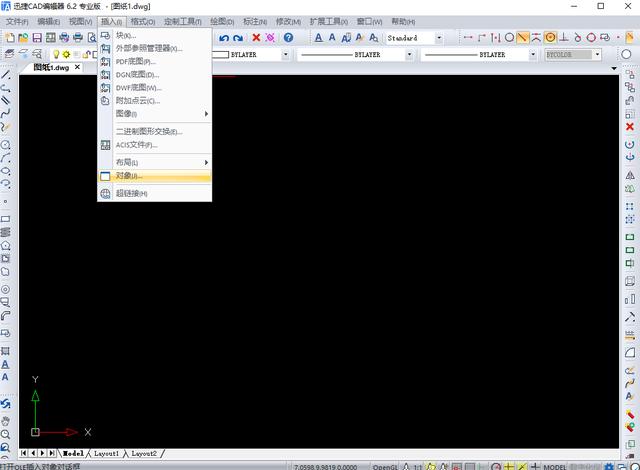Click the Mirror triangle icon in right toolbar
This screenshot has height=470, width=640.
click(x=630, y=175)
